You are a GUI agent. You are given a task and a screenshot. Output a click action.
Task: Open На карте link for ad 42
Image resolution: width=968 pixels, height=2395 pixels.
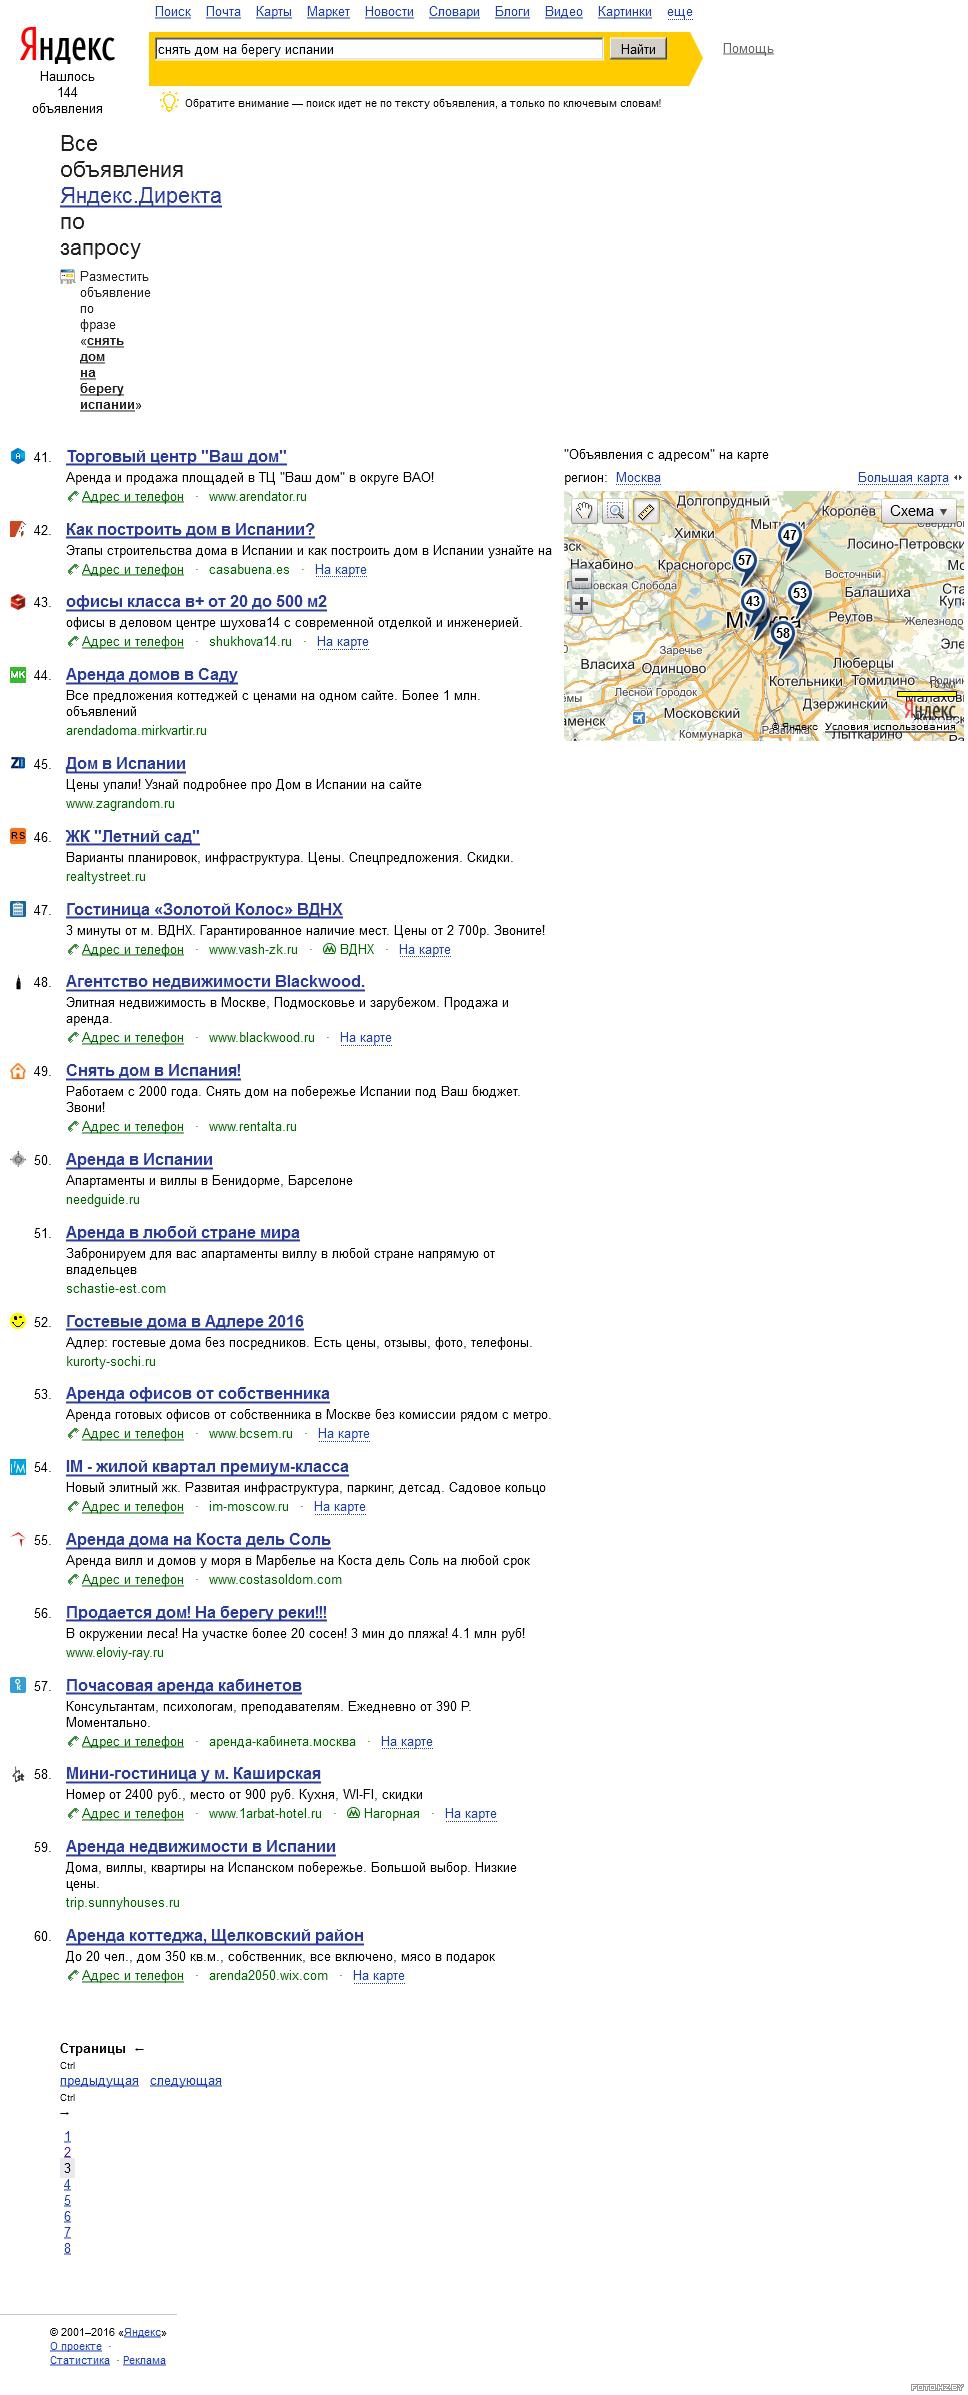pyautogui.click(x=341, y=570)
